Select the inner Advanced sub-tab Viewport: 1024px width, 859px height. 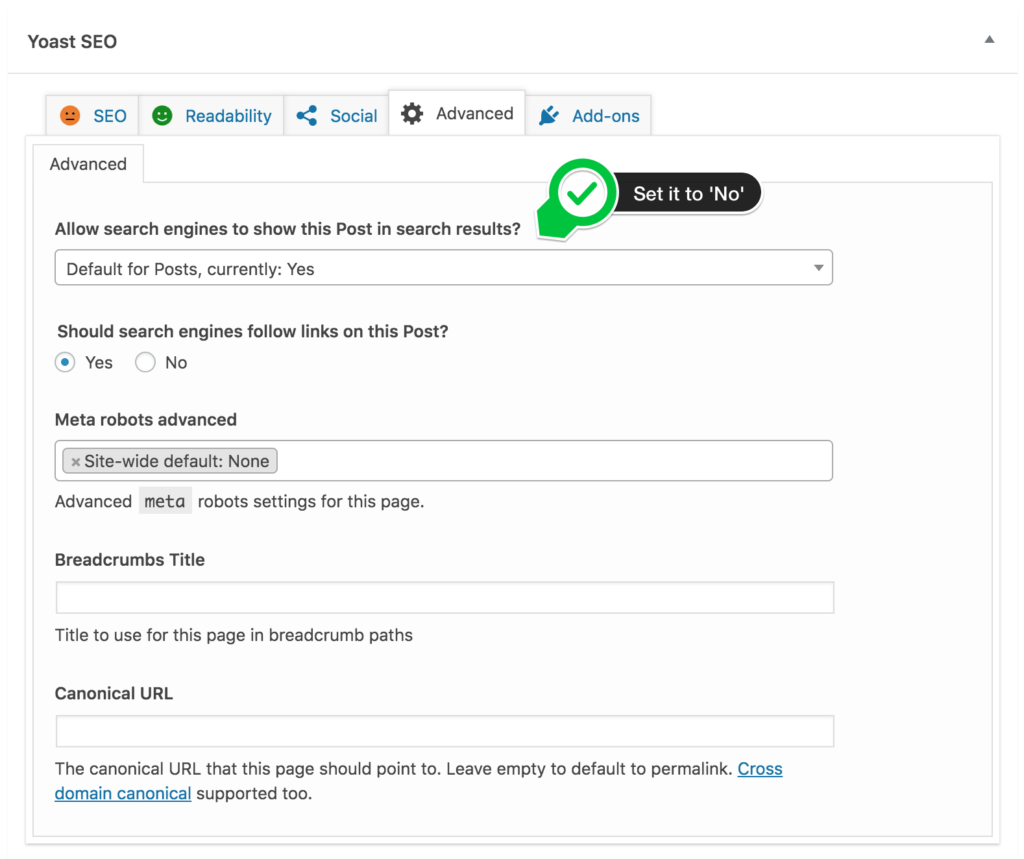point(88,164)
